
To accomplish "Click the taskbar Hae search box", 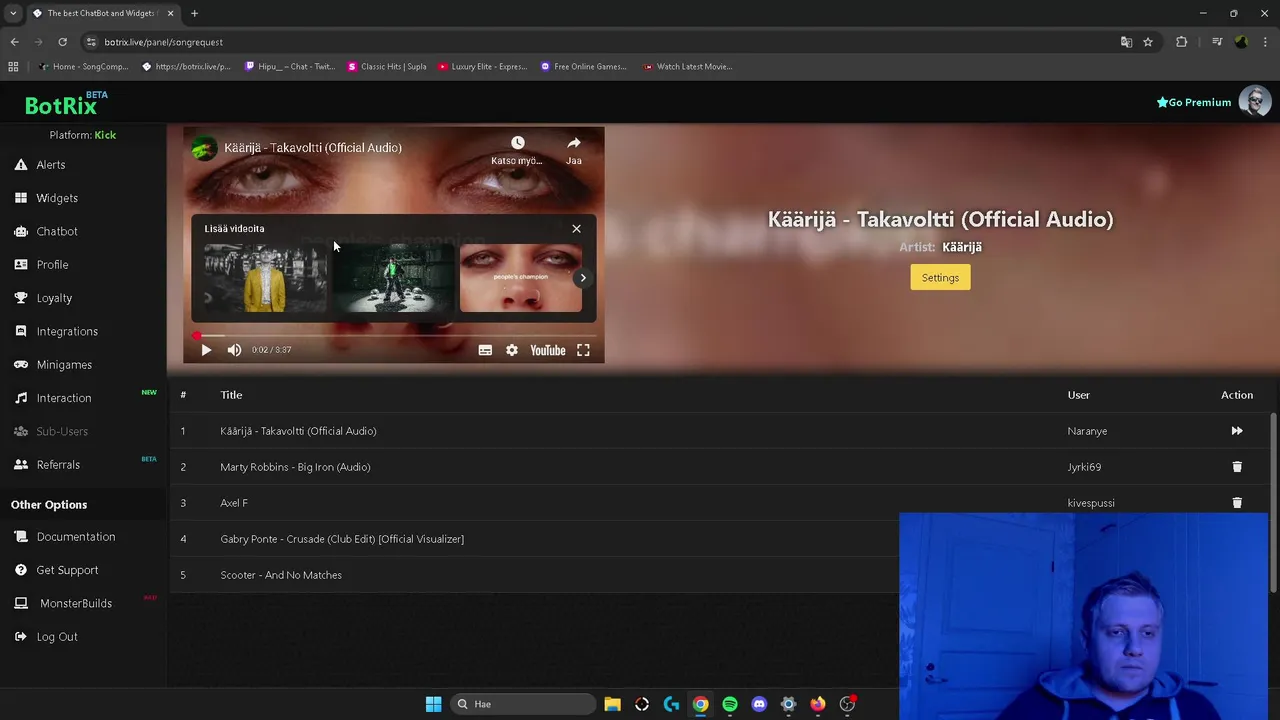I will [x=522, y=704].
